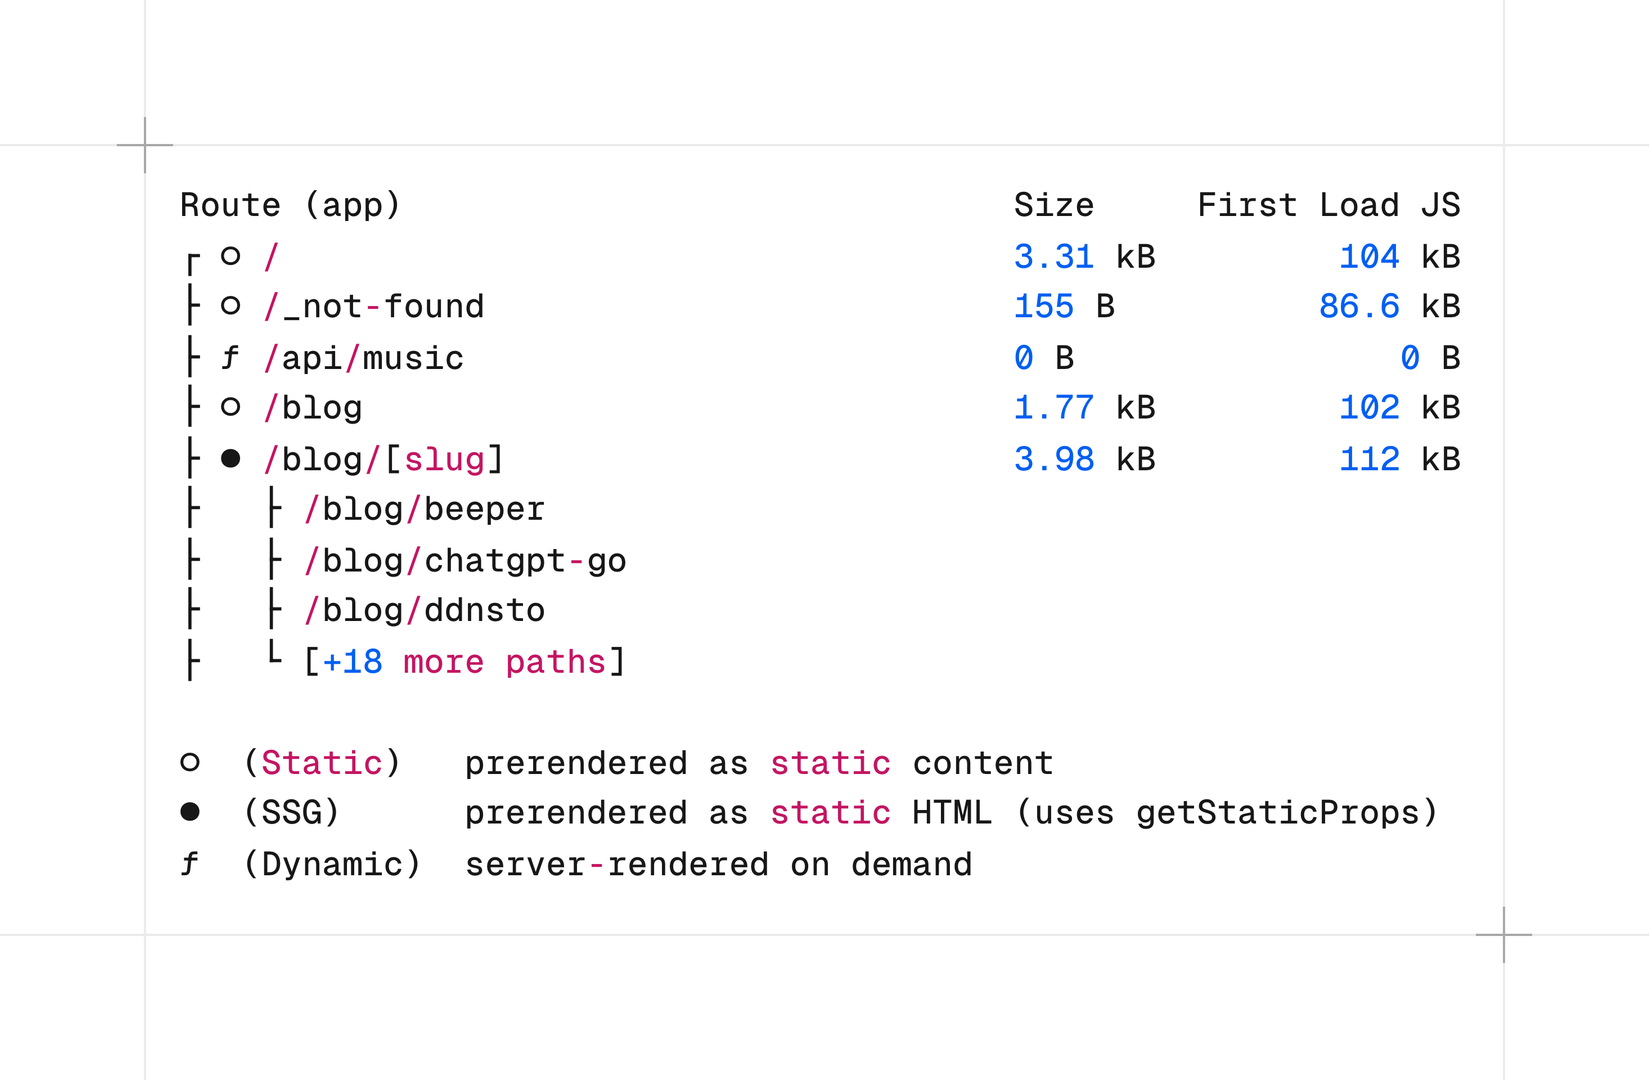Select the Route (app) column header
The image size is (1649, 1080).
pos(290,204)
